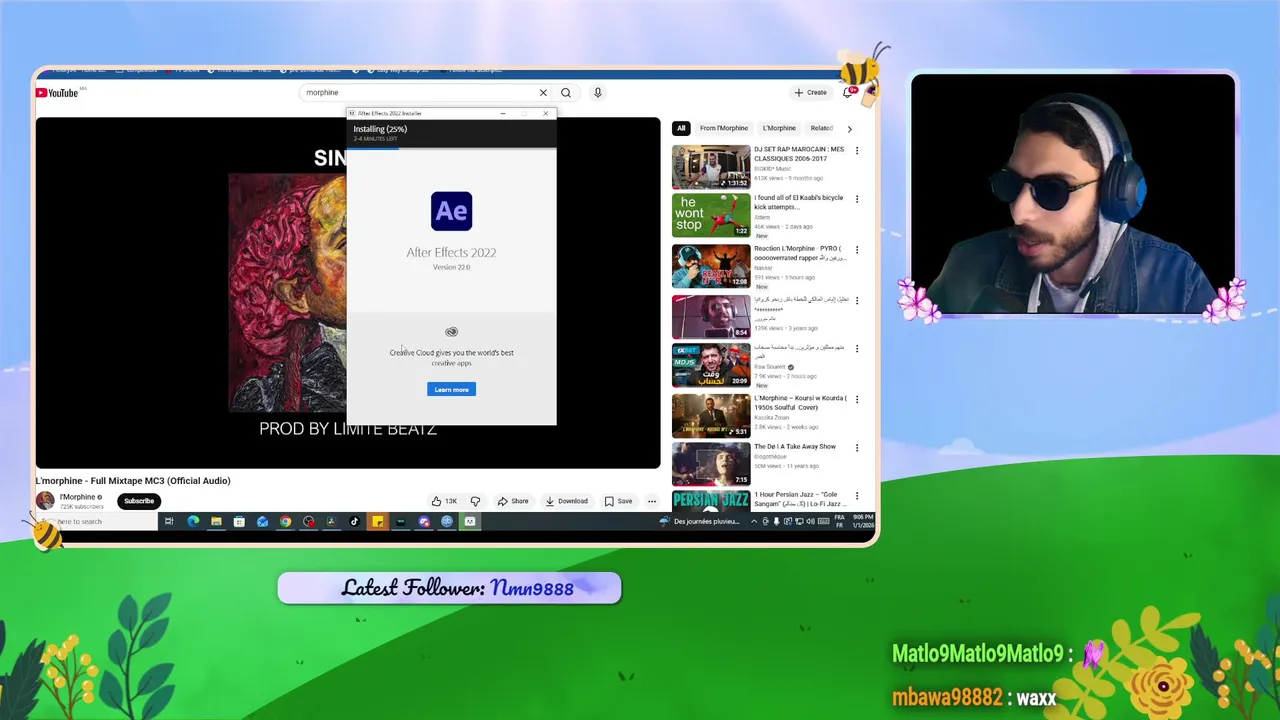The width and height of the screenshot is (1280, 720).
Task: Click the video title L'morphine Full Mixtape MC3
Action: 133,481
